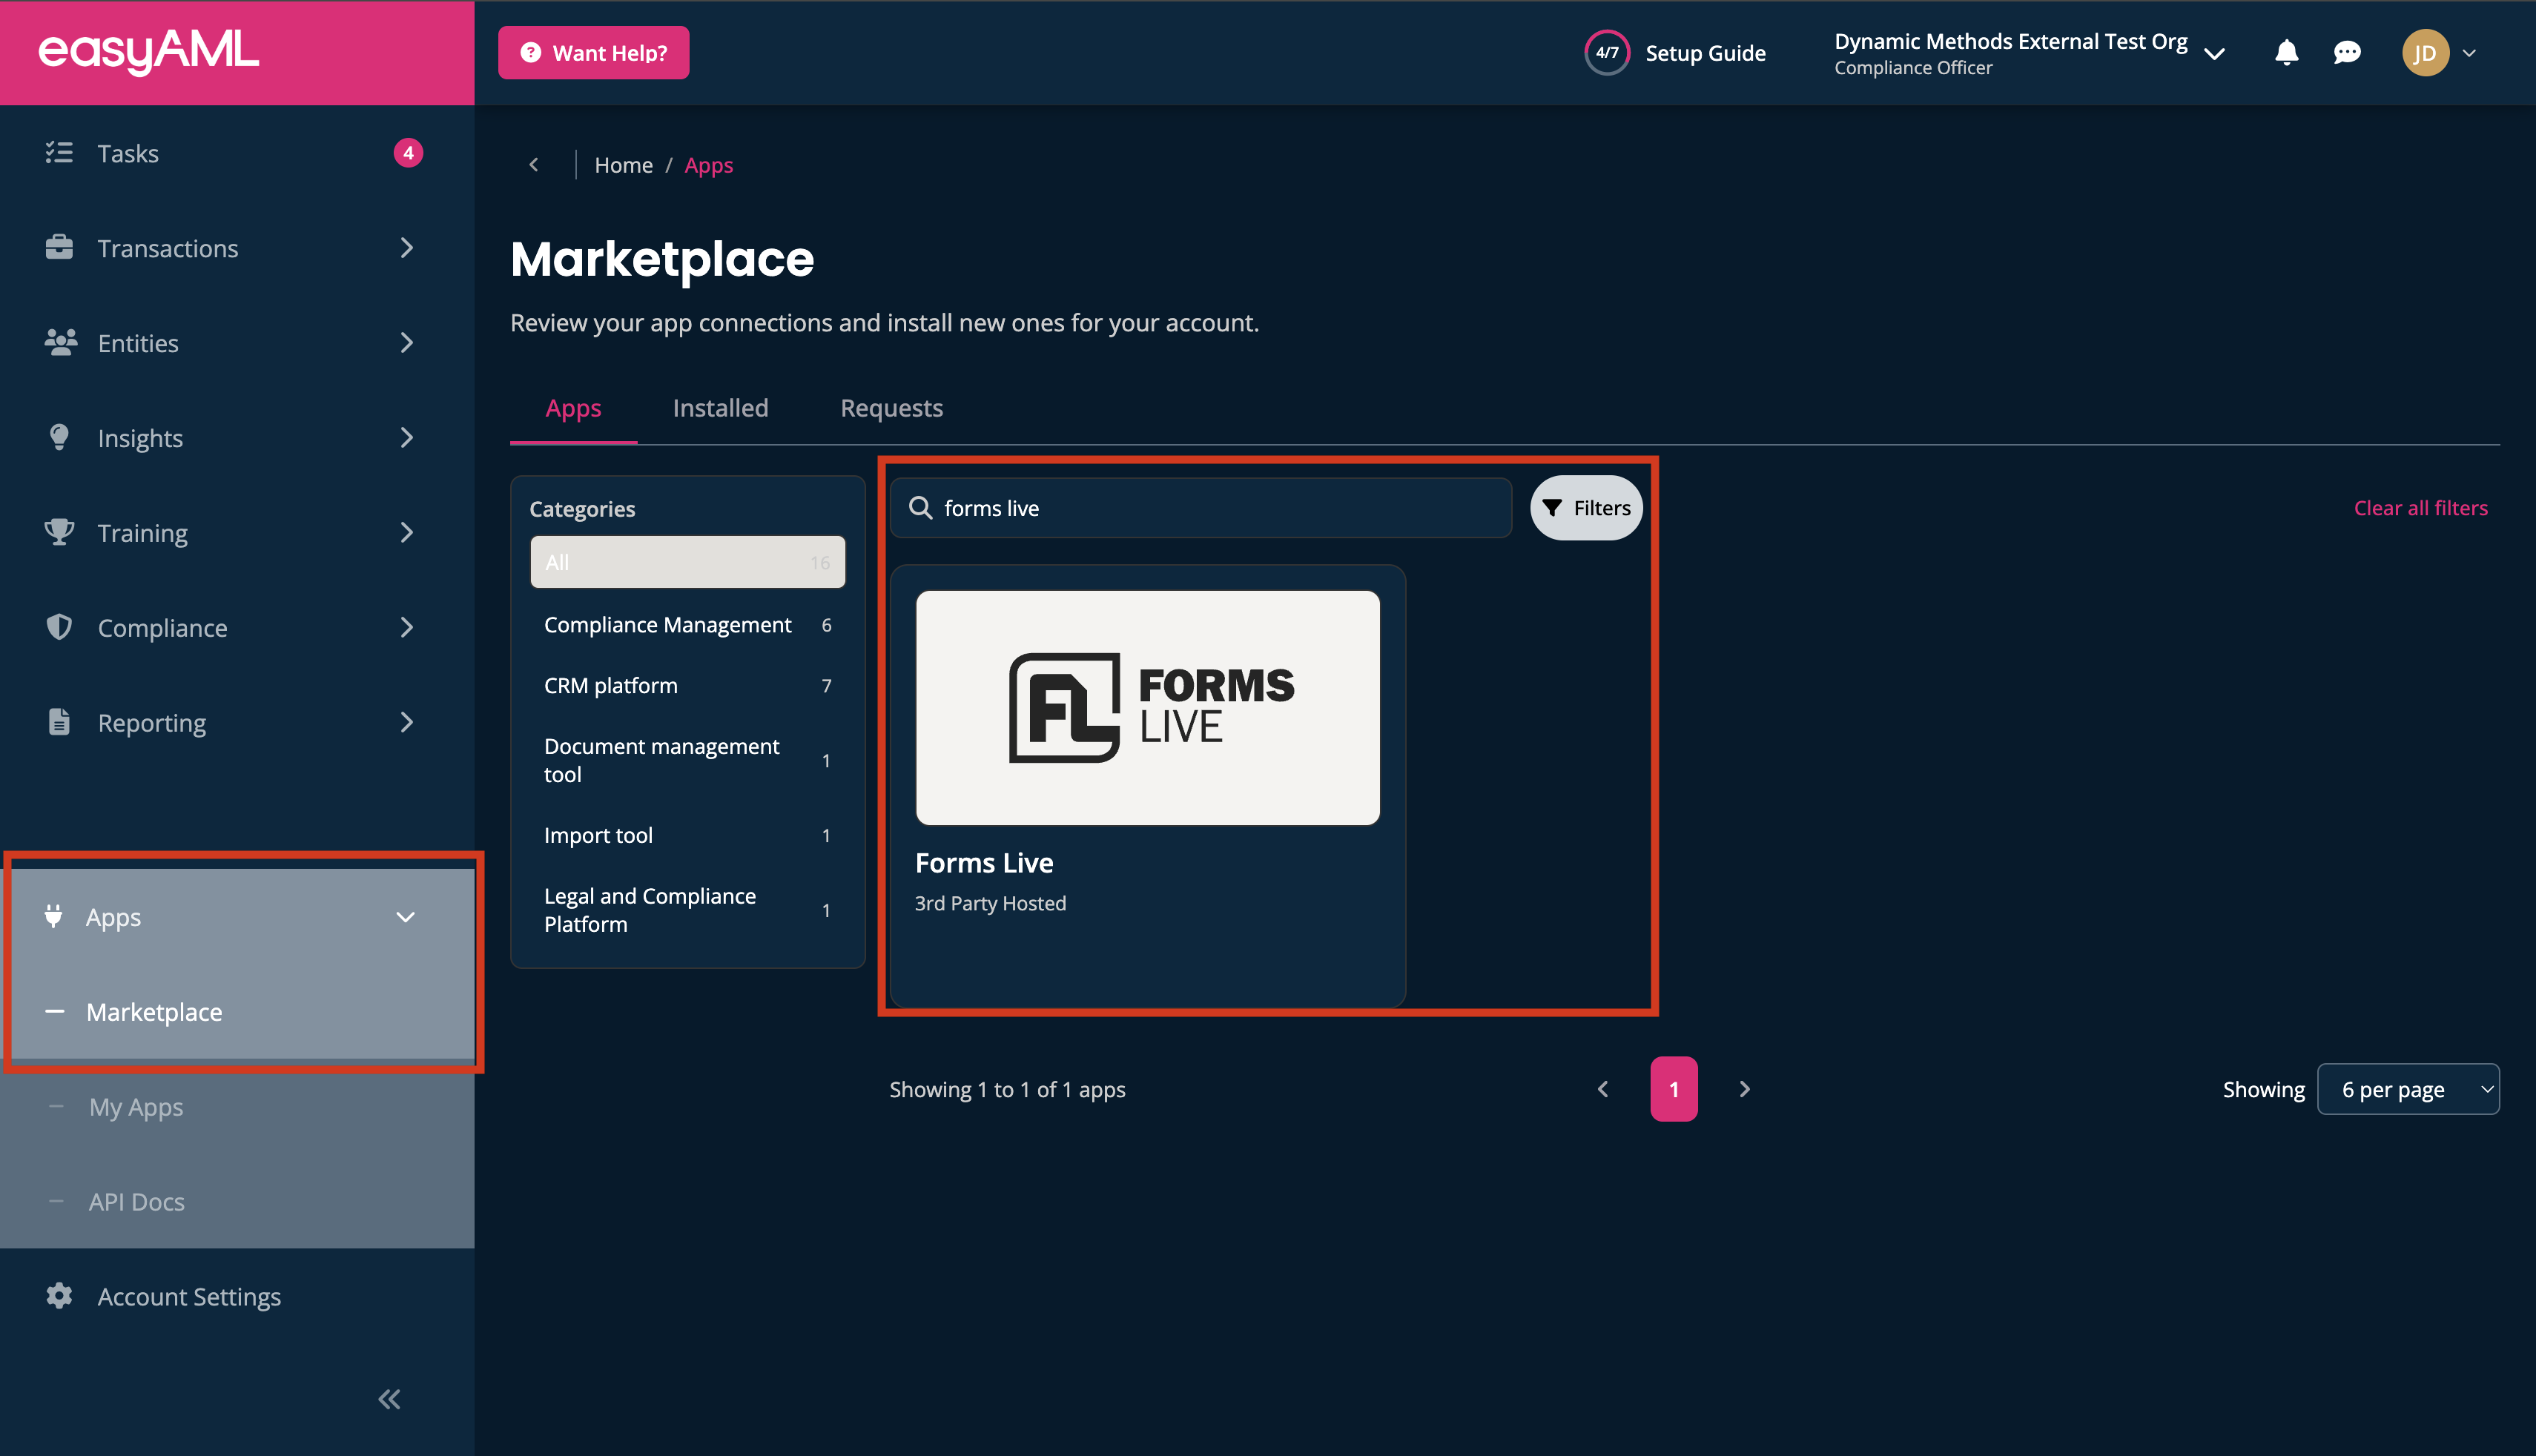Screen dimensions: 2536x1456
Task: Click the Transactions briefcase icon
Action: tap(59, 247)
